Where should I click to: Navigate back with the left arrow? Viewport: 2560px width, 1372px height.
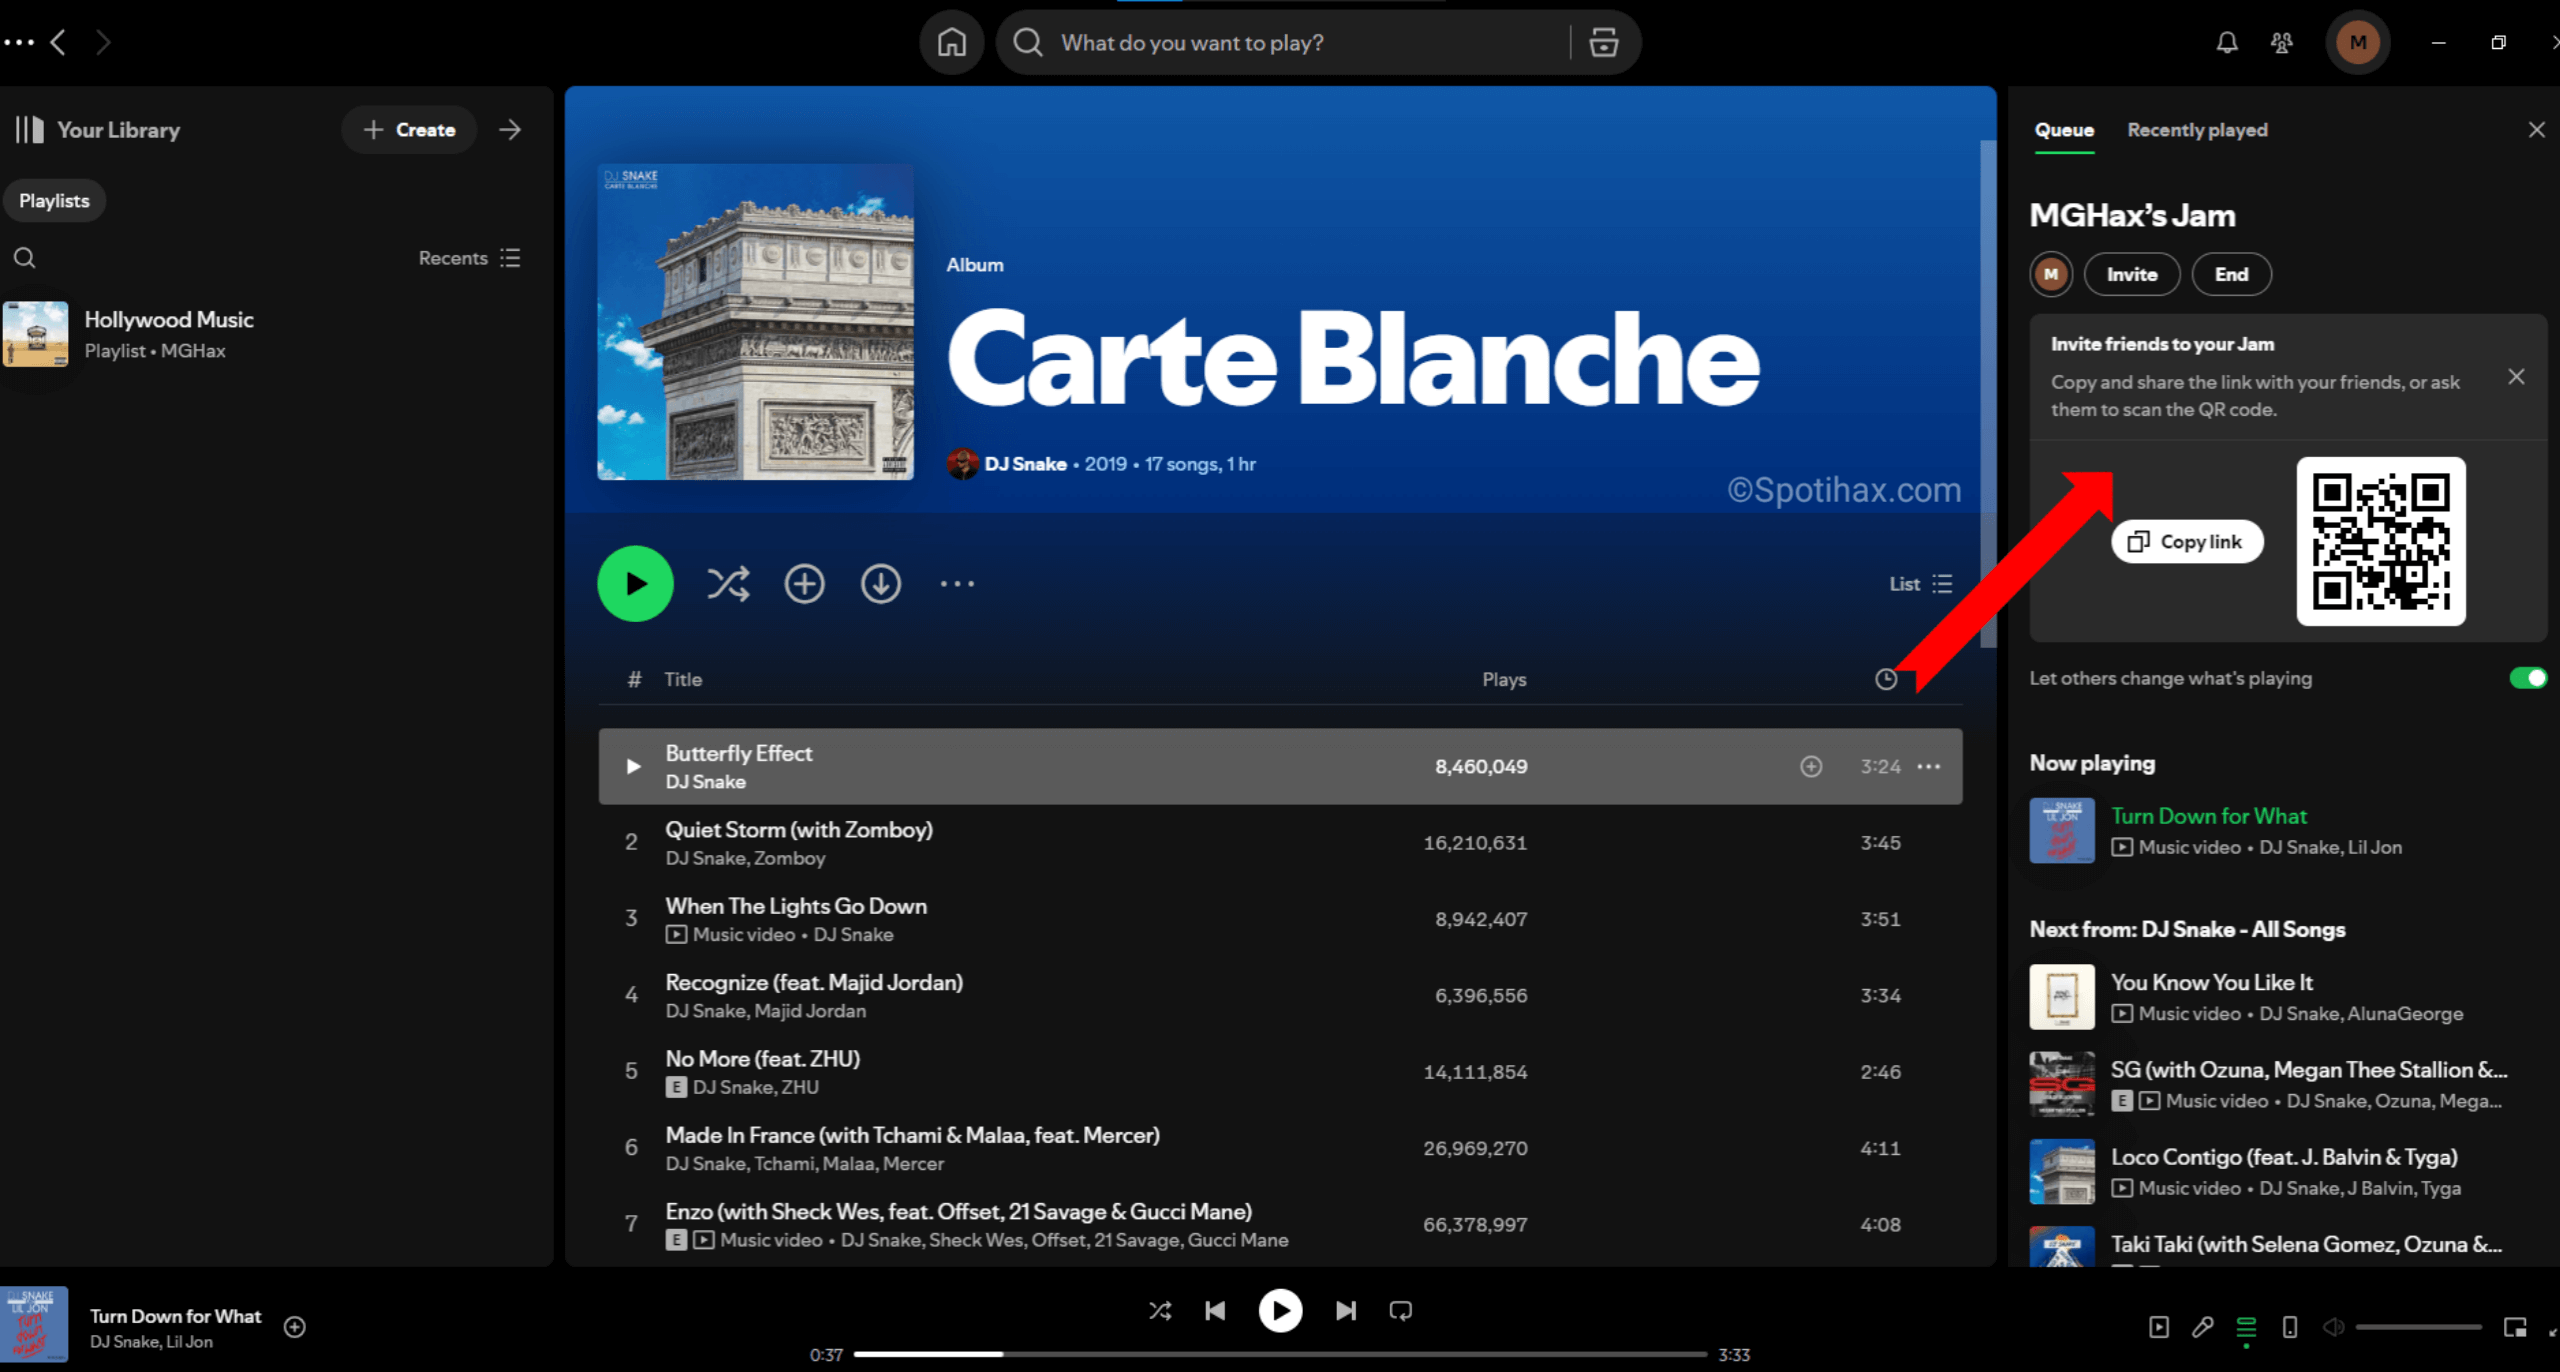click(x=58, y=42)
